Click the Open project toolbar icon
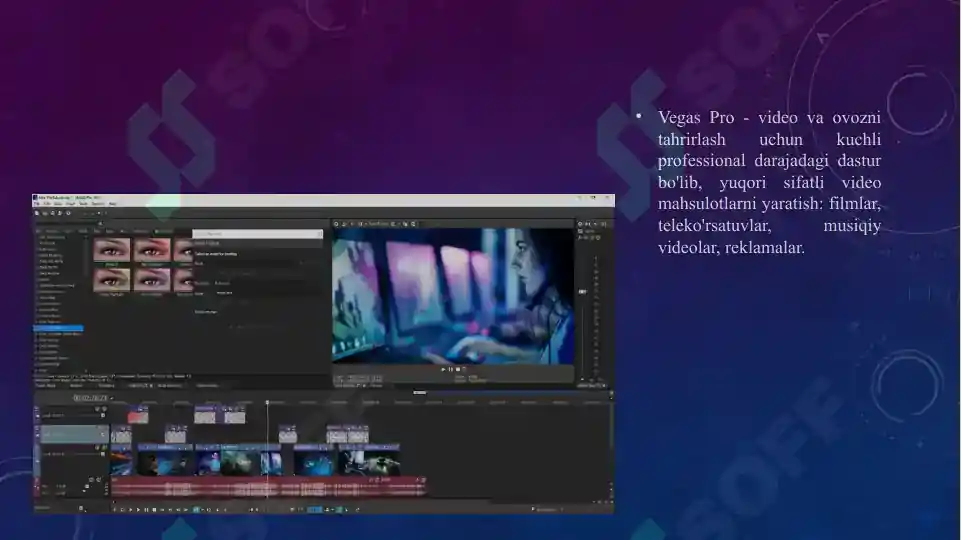 pyautogui.click(x=45, y=213)
